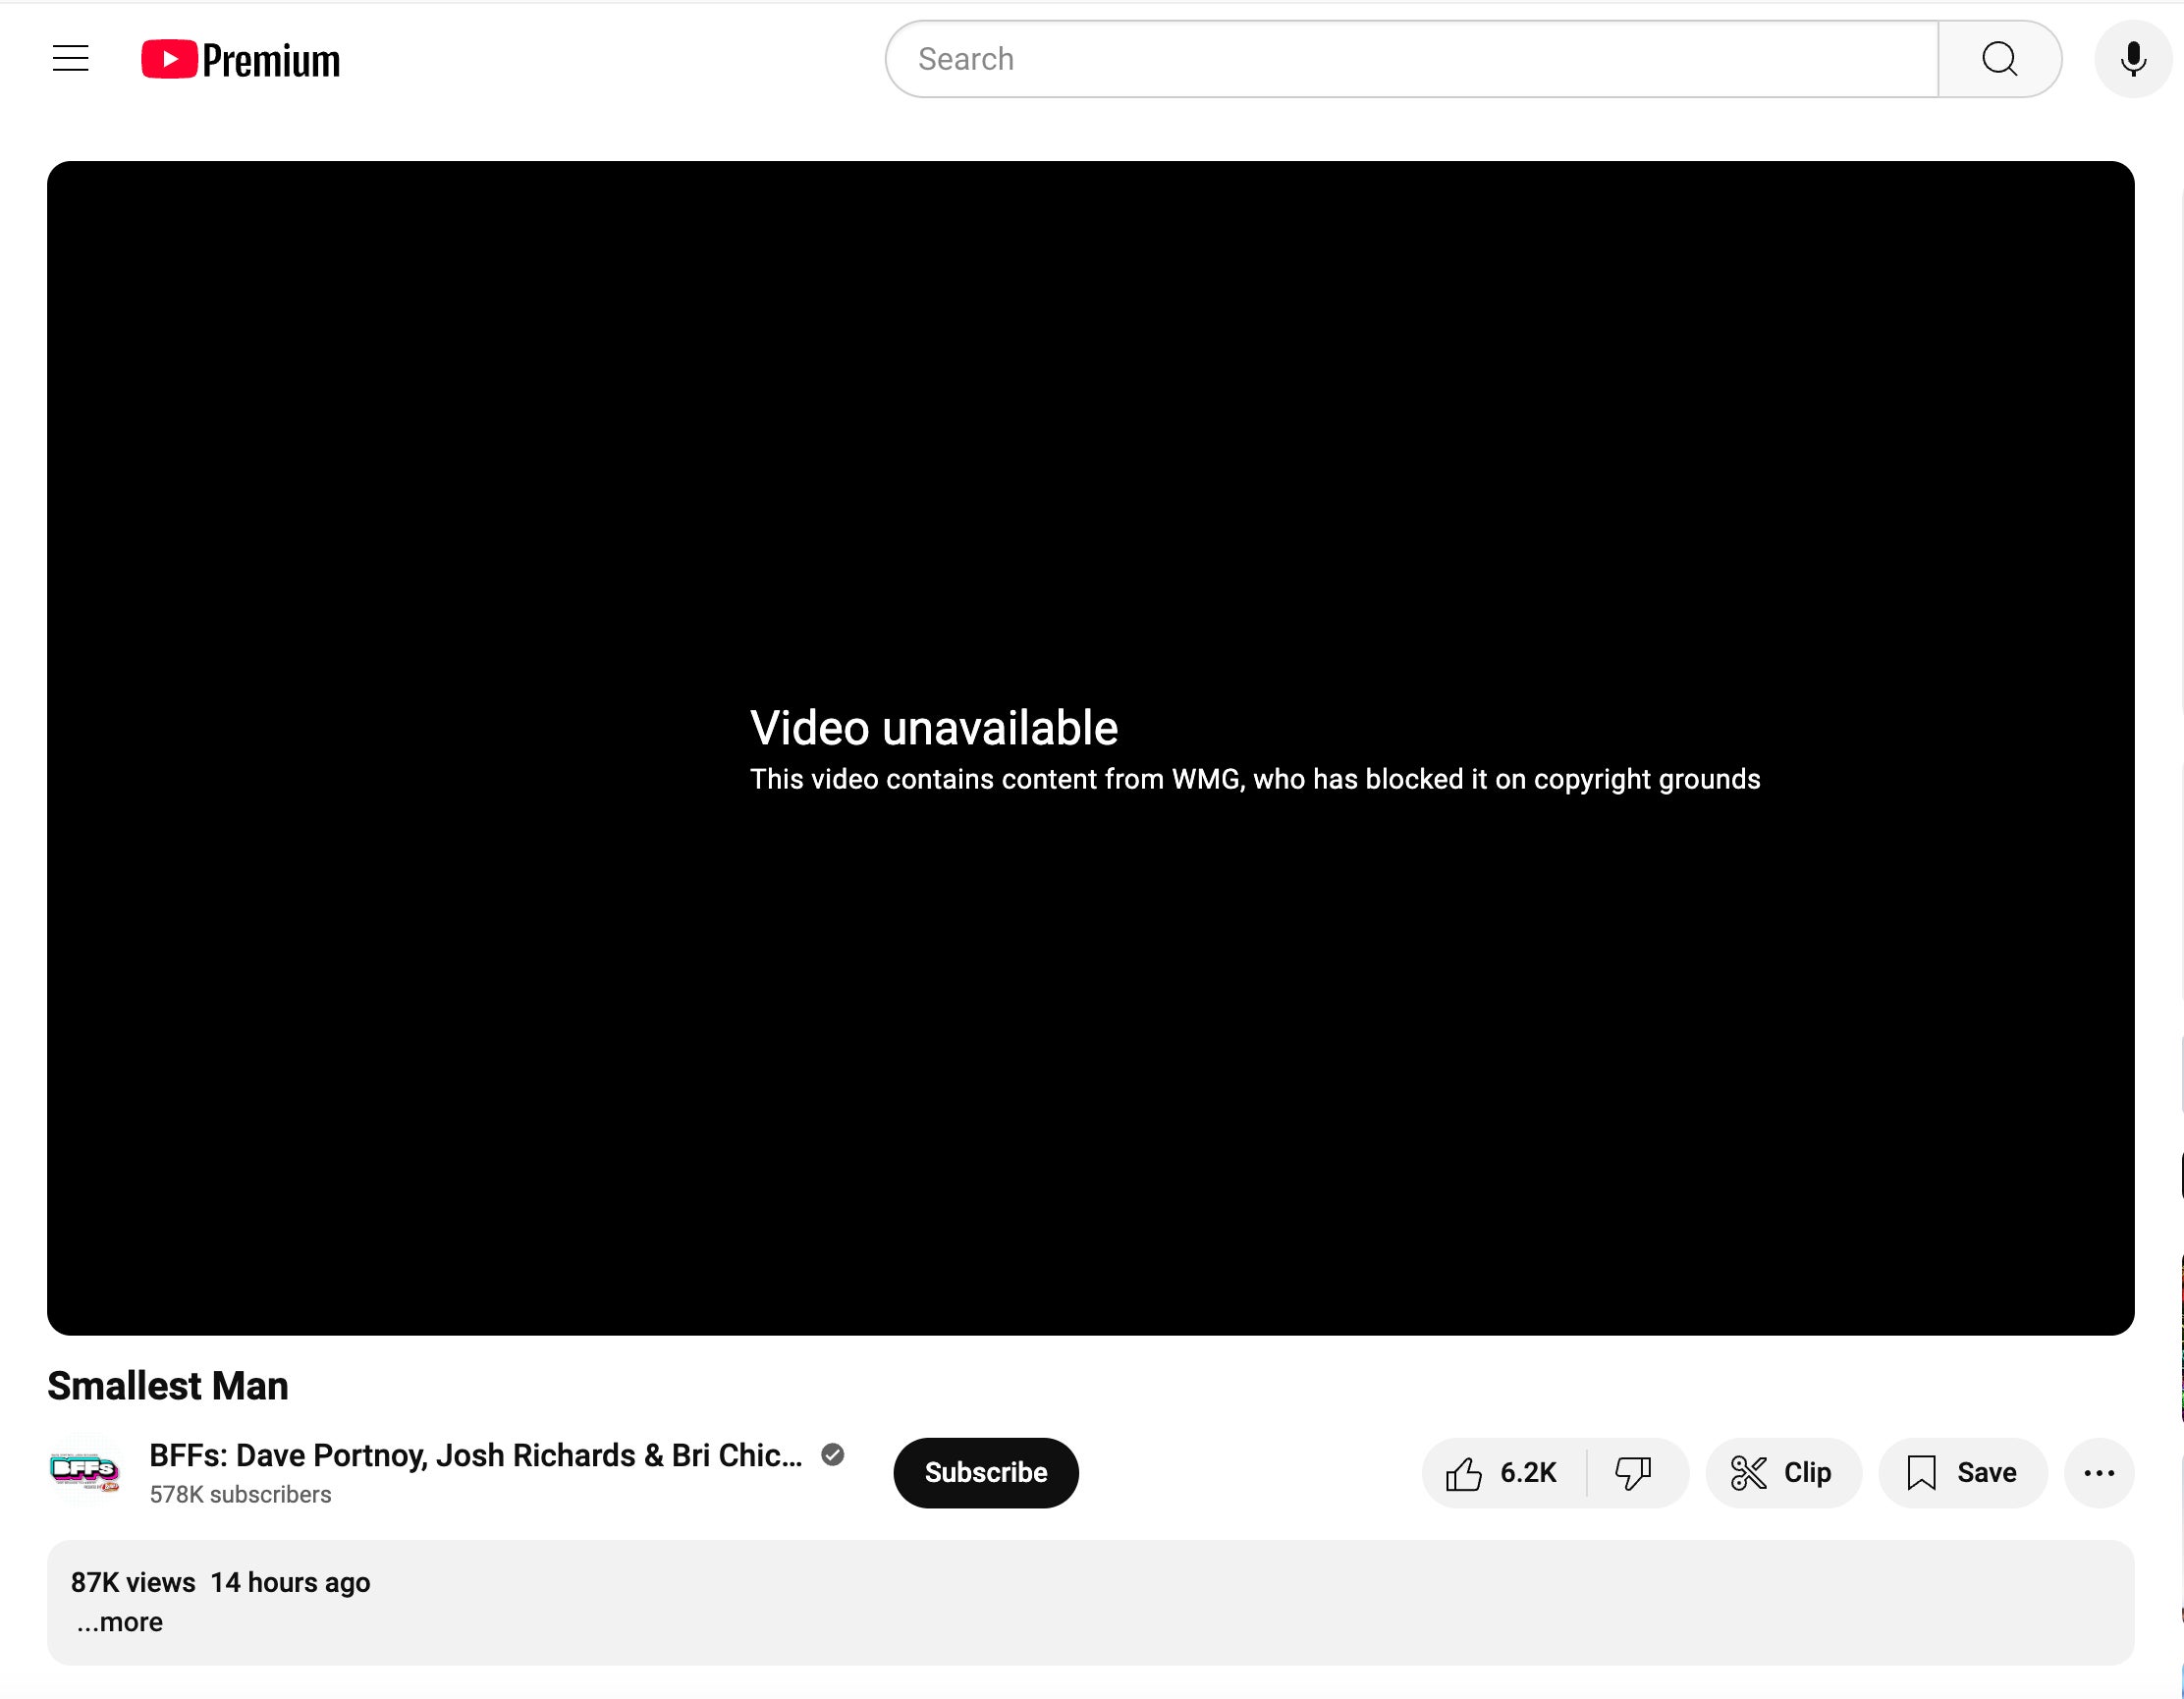Start voice search with microphone
This screenshot has height=1699, width=2184.
(x=2132, y=59)
